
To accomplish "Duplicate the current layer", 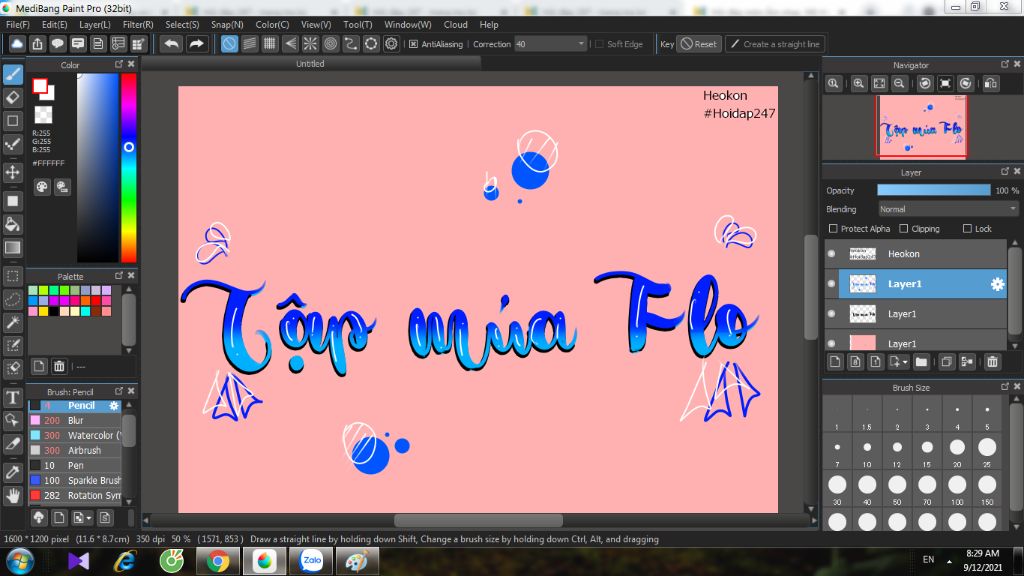I will click(x=946, y=362).
